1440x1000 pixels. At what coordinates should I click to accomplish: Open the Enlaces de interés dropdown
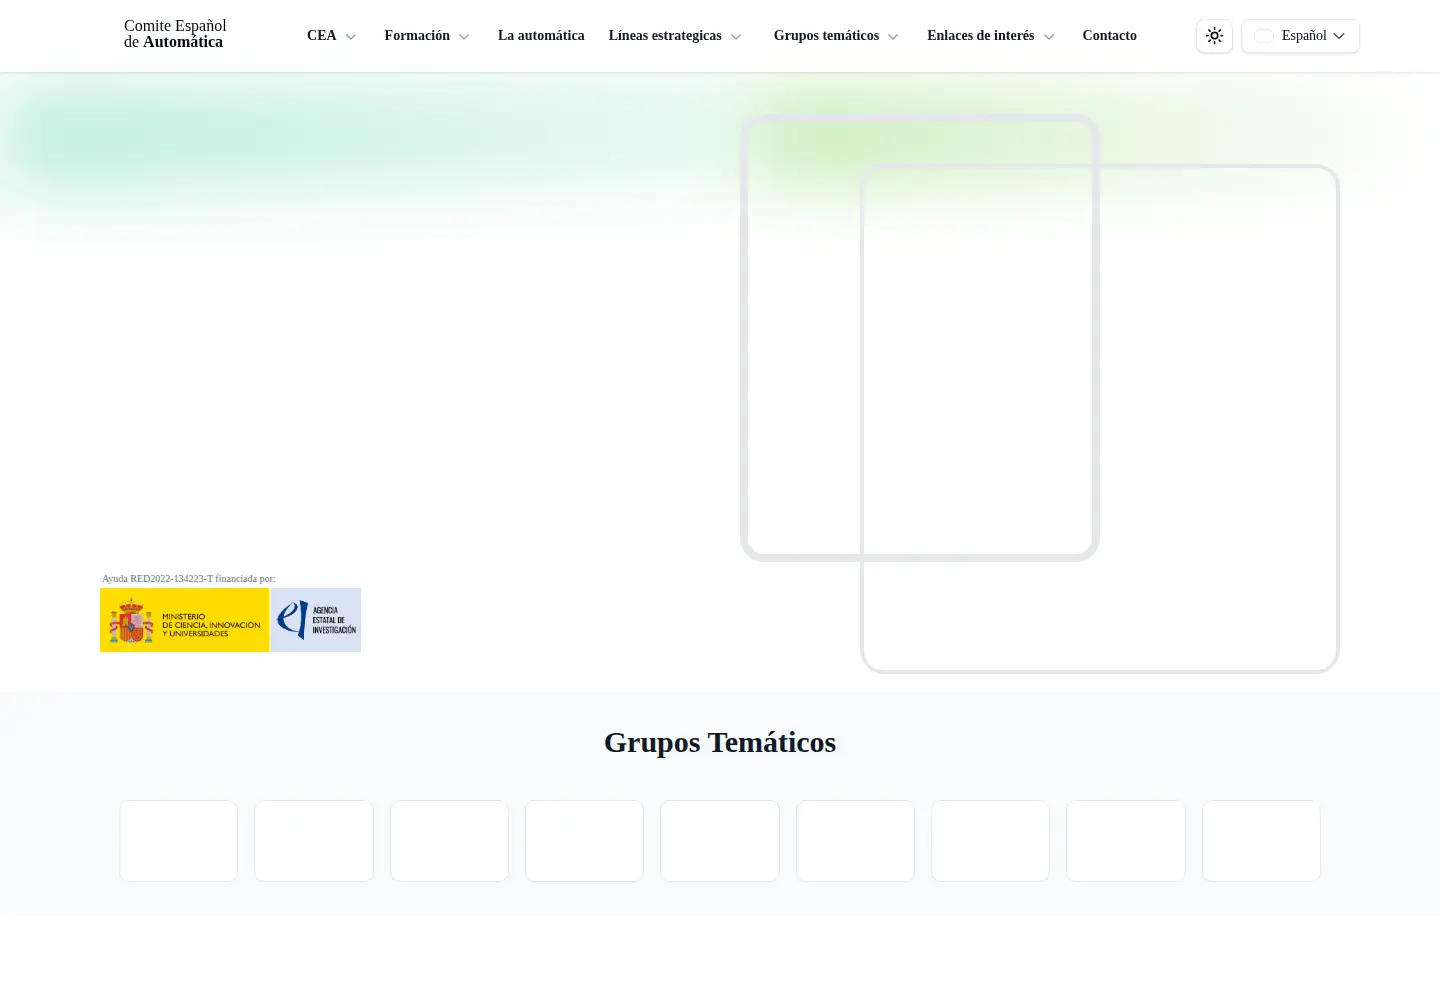991,36
